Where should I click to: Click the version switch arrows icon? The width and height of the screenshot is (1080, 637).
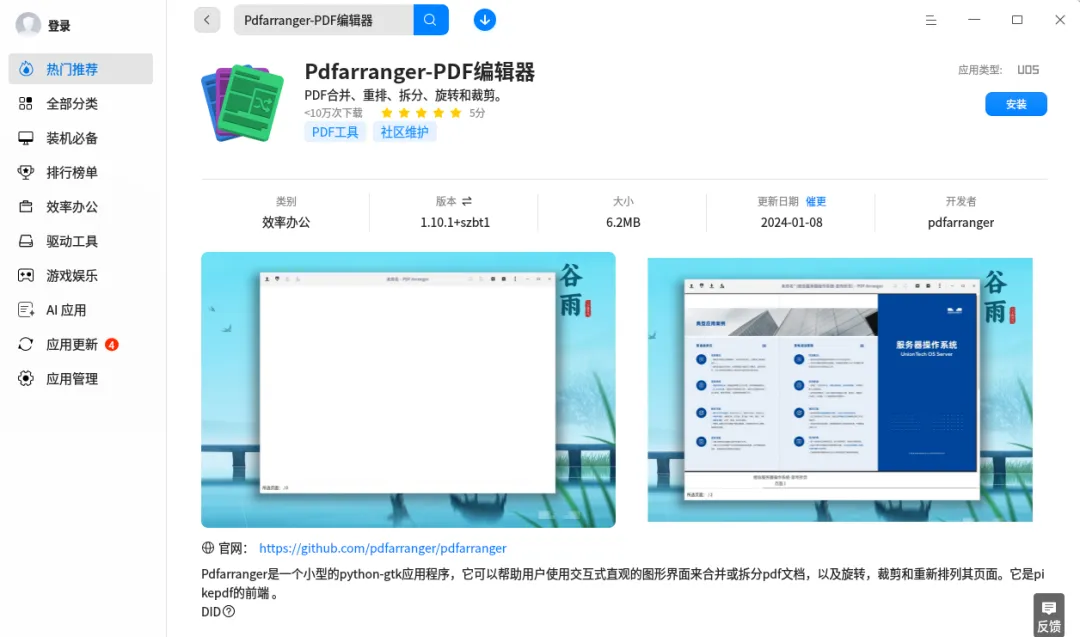tap(467, 201)
